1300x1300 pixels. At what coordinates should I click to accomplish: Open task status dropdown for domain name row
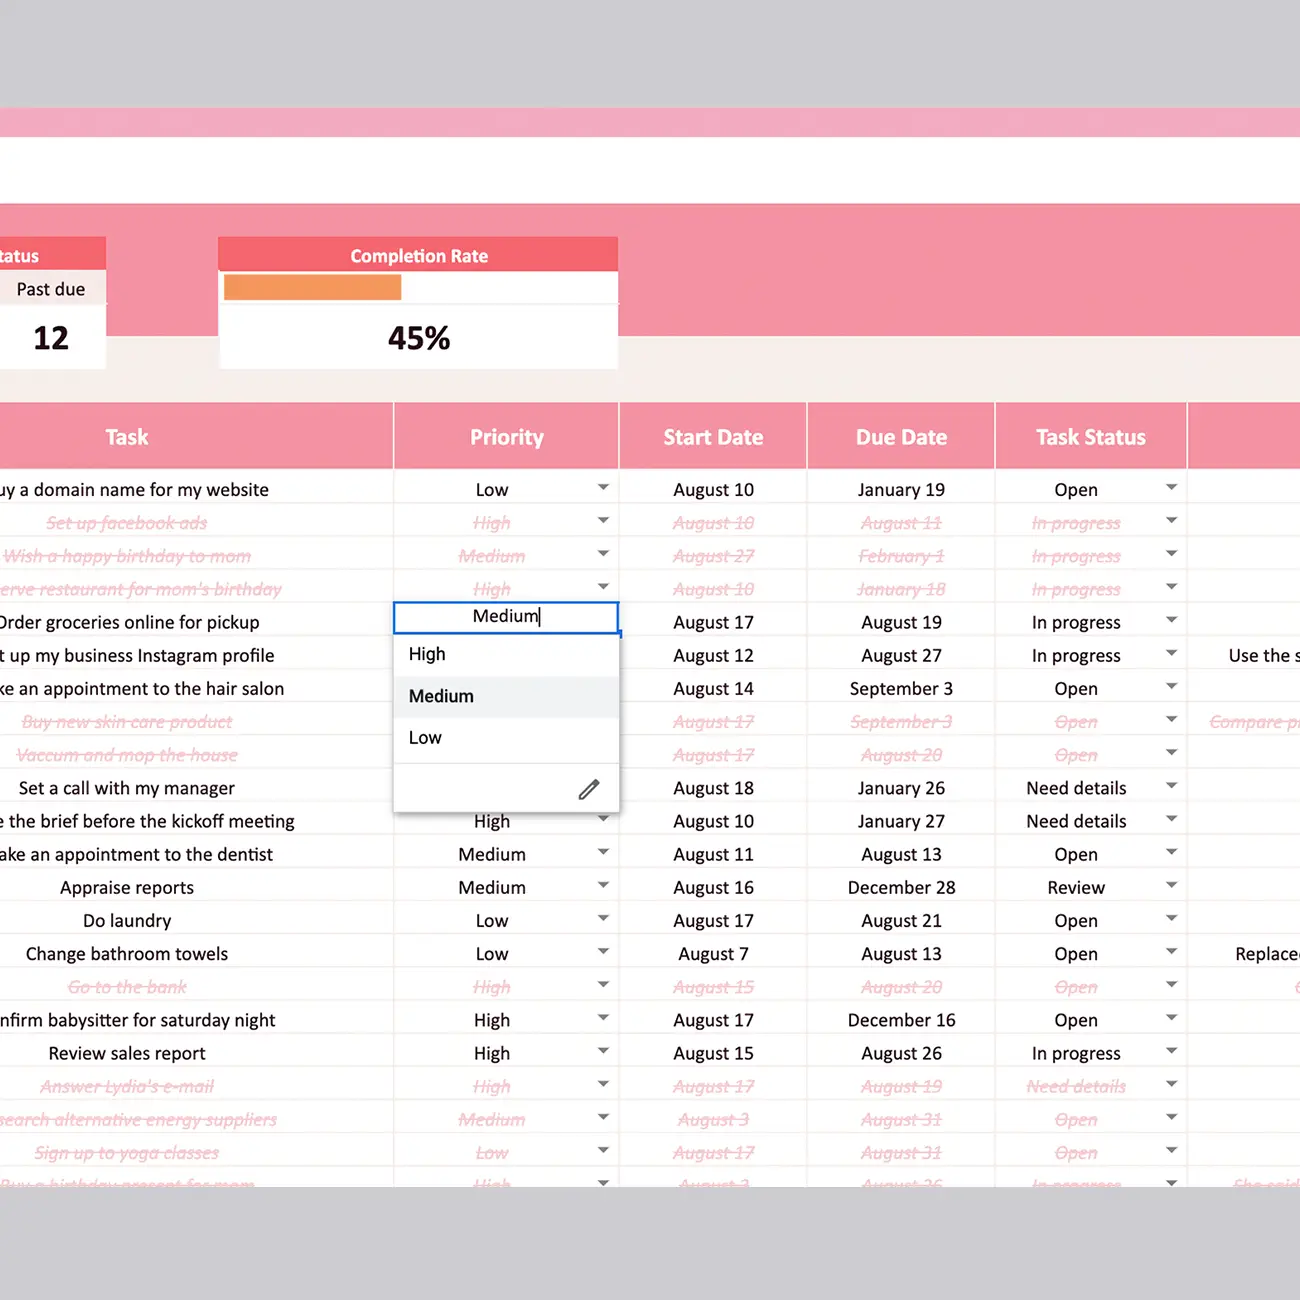pos(1171,487)
